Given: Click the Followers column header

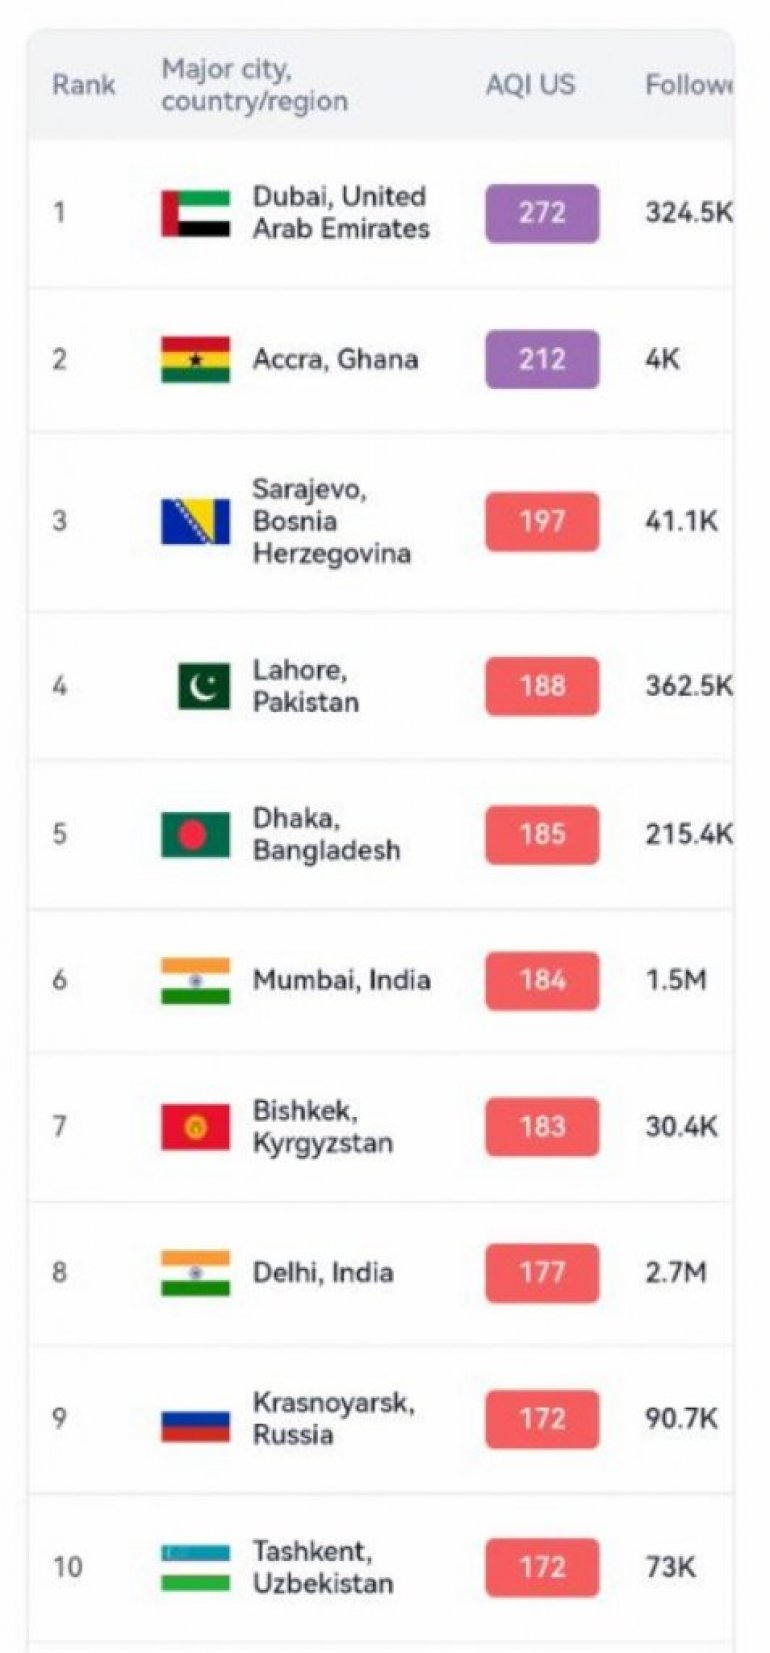Looking at the screenshot, I should 688,85.
